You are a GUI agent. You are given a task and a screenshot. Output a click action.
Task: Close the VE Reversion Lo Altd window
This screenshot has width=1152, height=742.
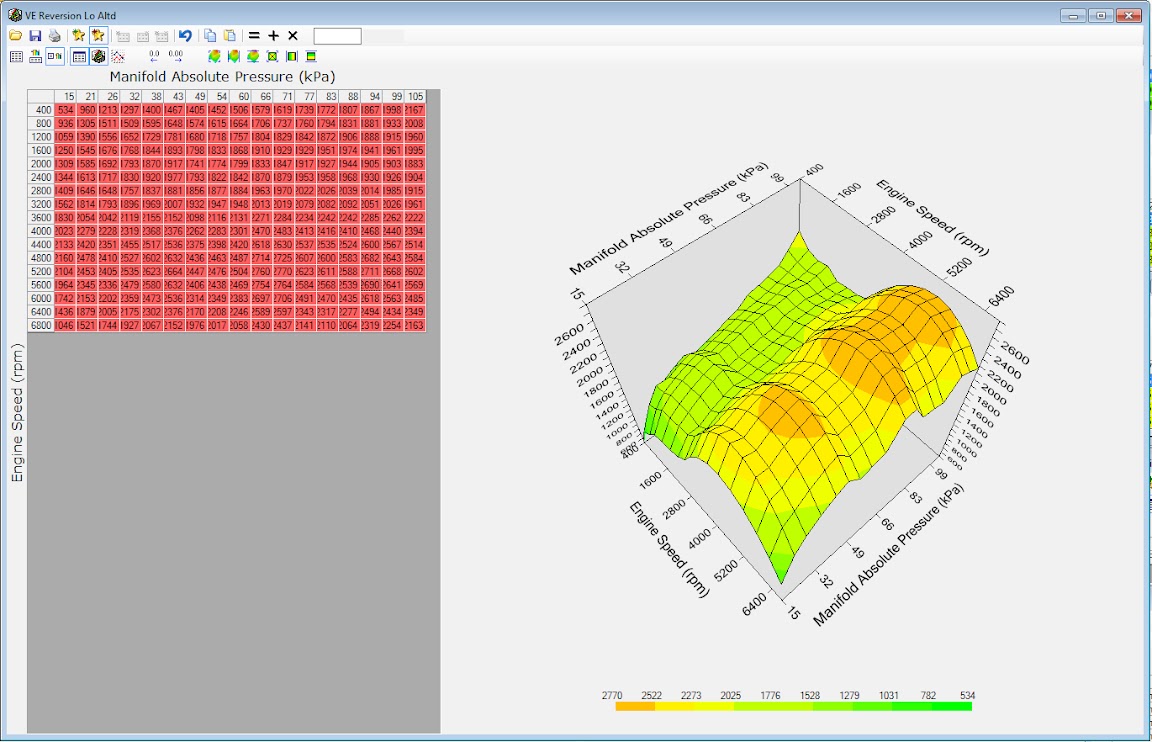coord(1128,15)
